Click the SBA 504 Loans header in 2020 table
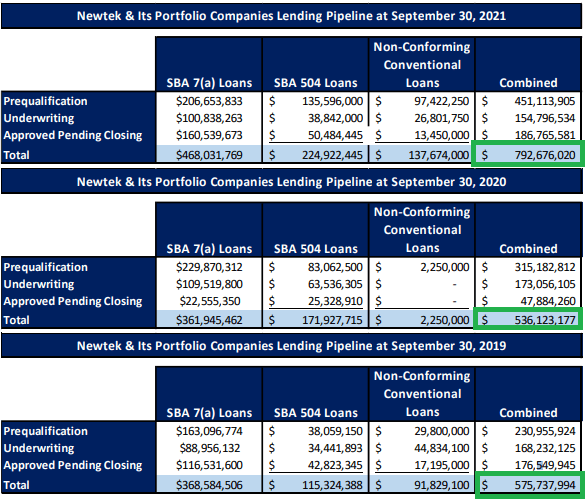587x502 pixels. 316,249
